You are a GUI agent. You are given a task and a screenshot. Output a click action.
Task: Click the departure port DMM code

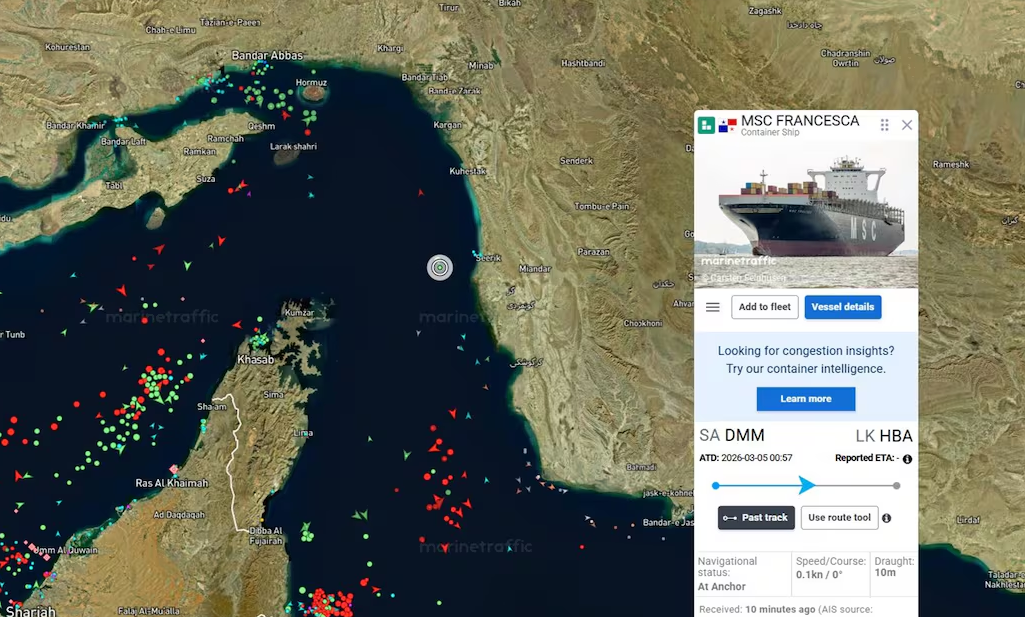pyautogui.click(x=744, y=436)
